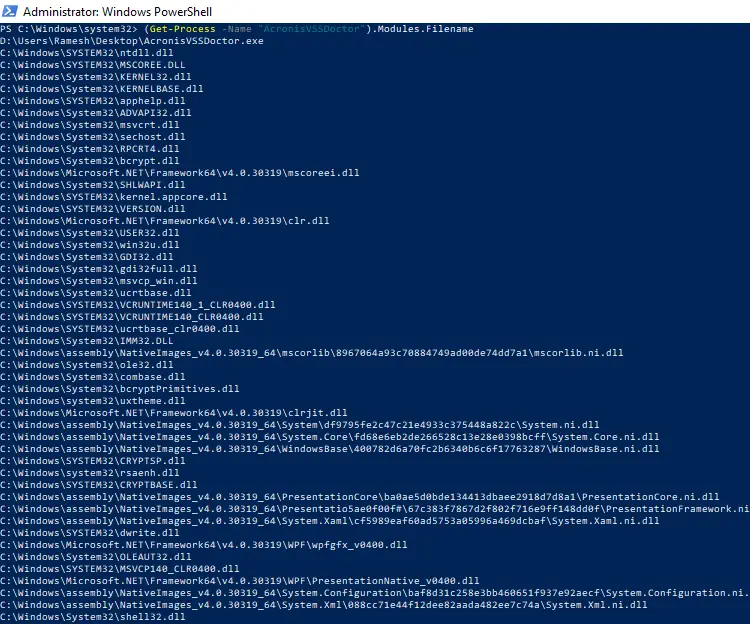The image size is (750, 624).
Task: Click the KERNEL32.dll line
Action: [96, 77]
